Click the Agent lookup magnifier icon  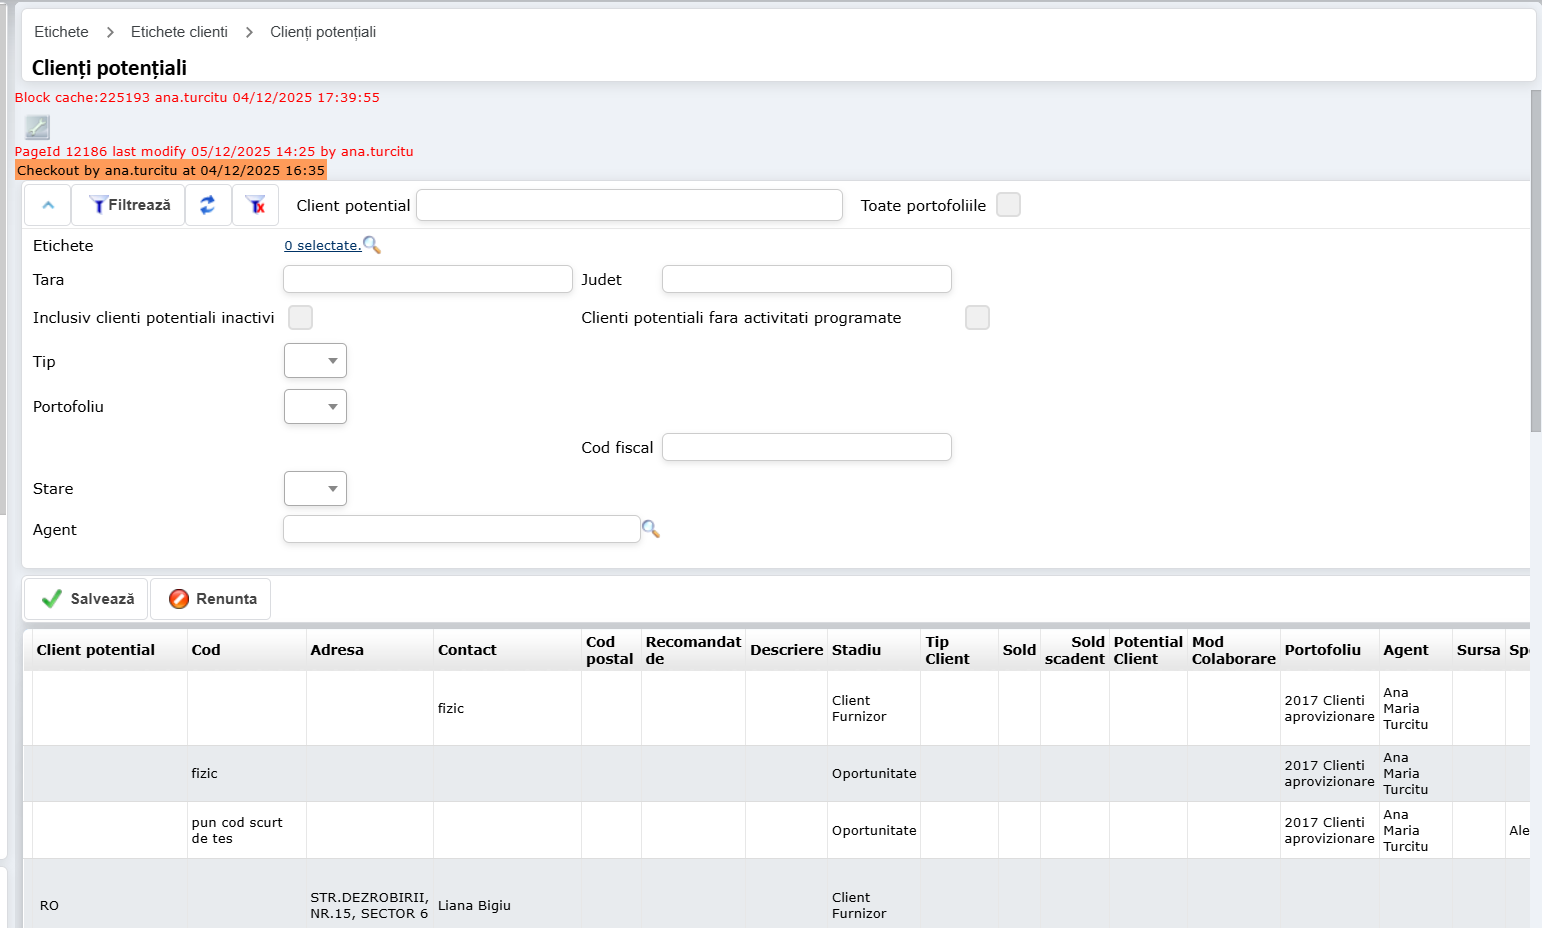pyautogui.click(x=651, y=529)
